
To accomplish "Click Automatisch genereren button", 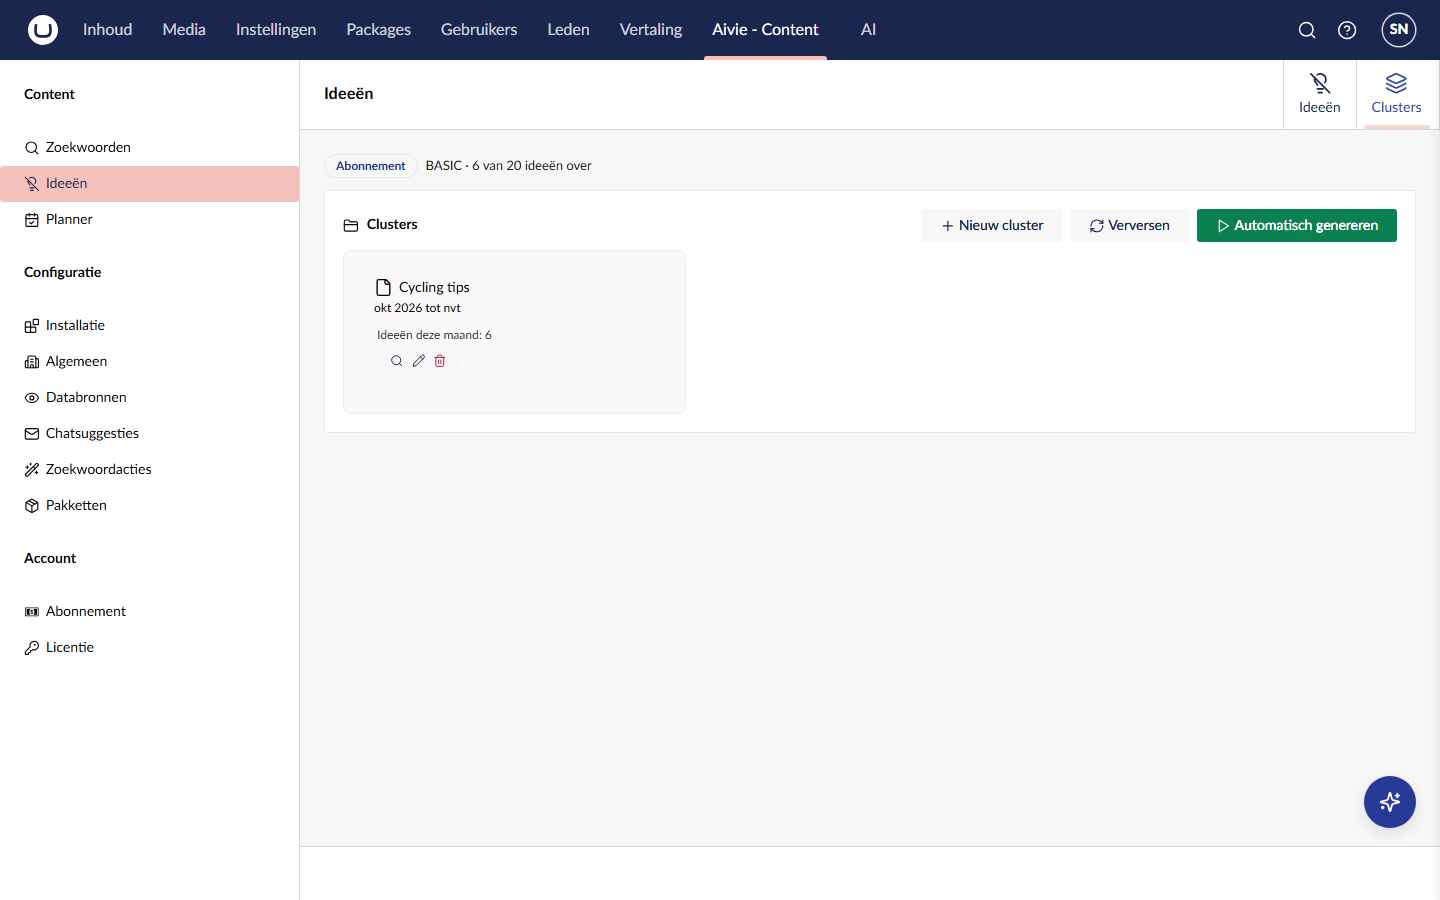I will [1297, 225].
